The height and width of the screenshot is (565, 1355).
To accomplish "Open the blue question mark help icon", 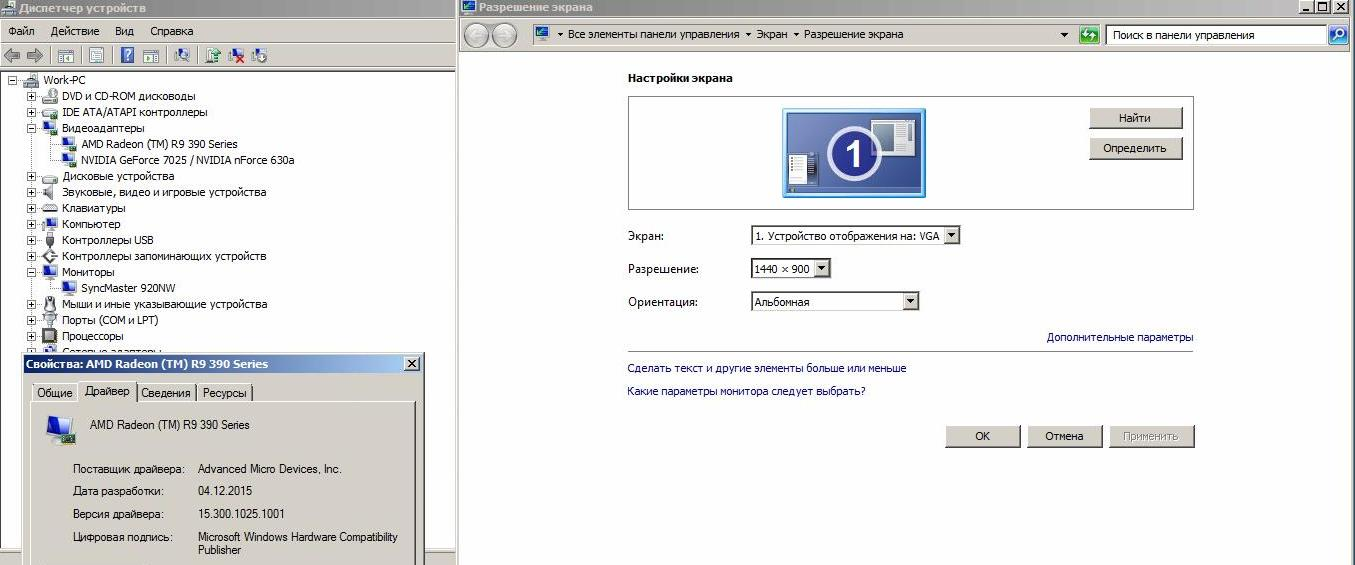I will 128,56.
